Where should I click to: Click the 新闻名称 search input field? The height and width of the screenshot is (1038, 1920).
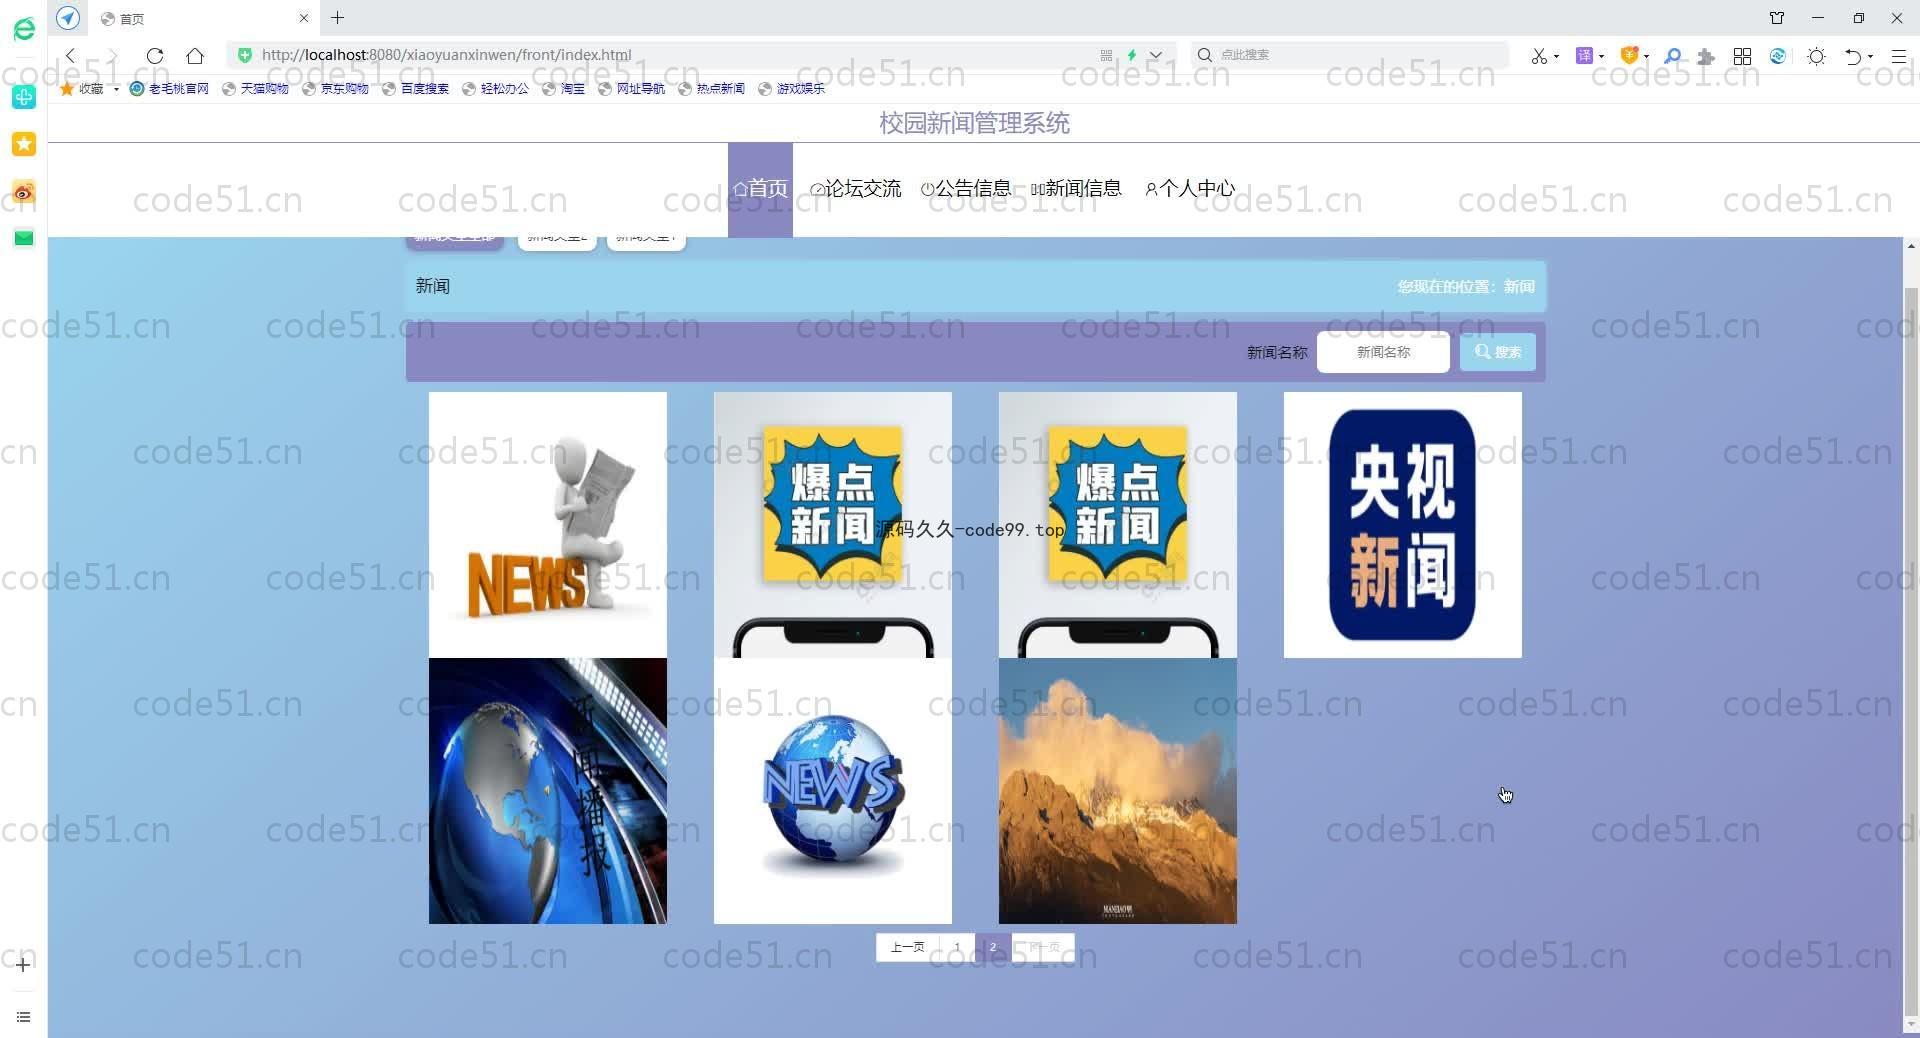(x=1383, y=352)
